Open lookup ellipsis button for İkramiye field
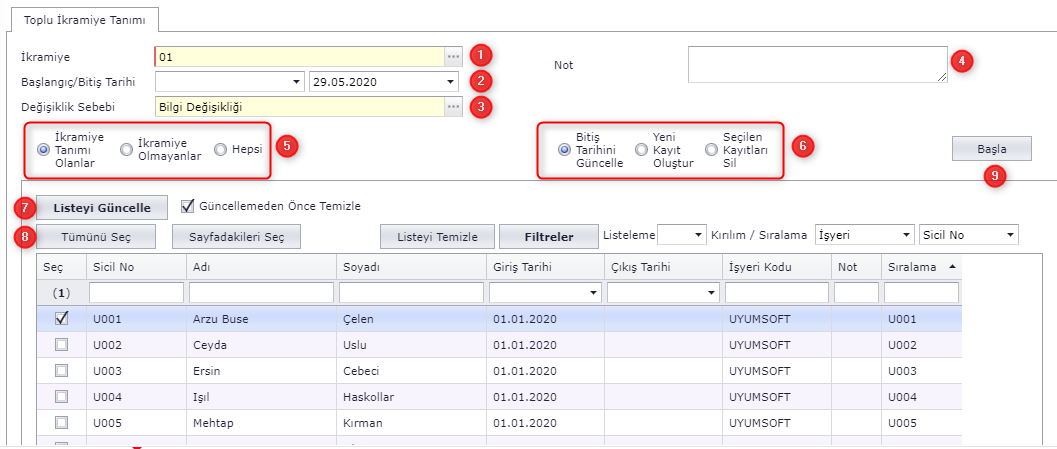This screenshot has width=1057, height=449. [x=453, y=56]
